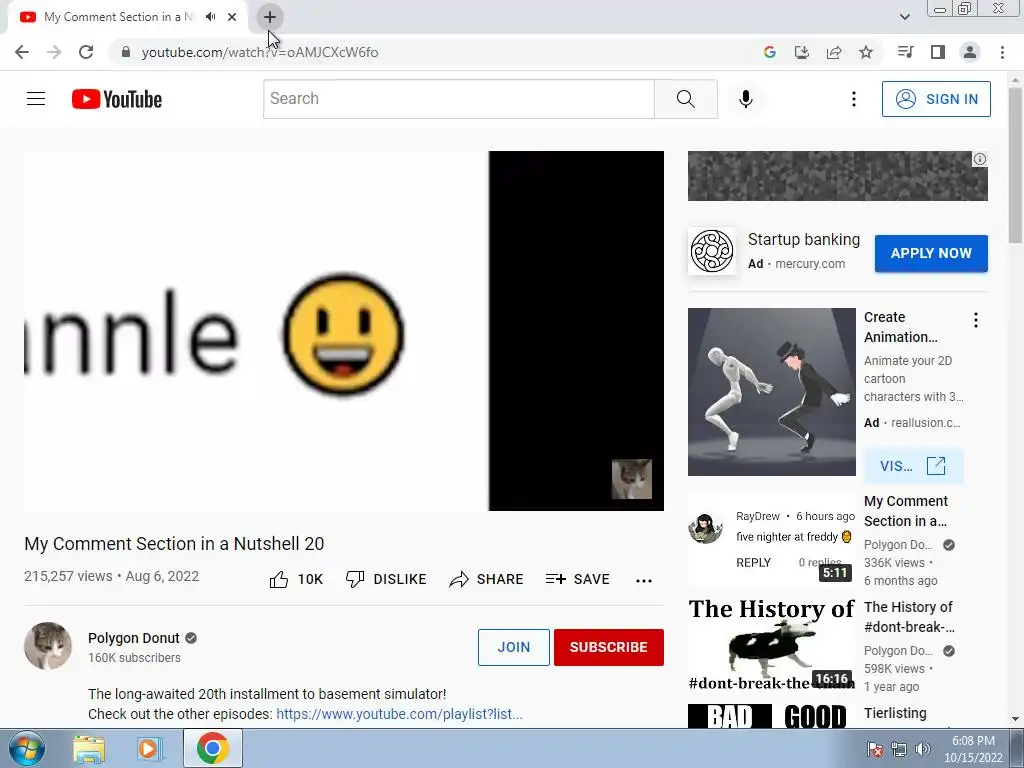The image size is (1024, 768).
Task: Open more actions ellipsis under video
Action: pyautogui.click(x=644, y=581)
